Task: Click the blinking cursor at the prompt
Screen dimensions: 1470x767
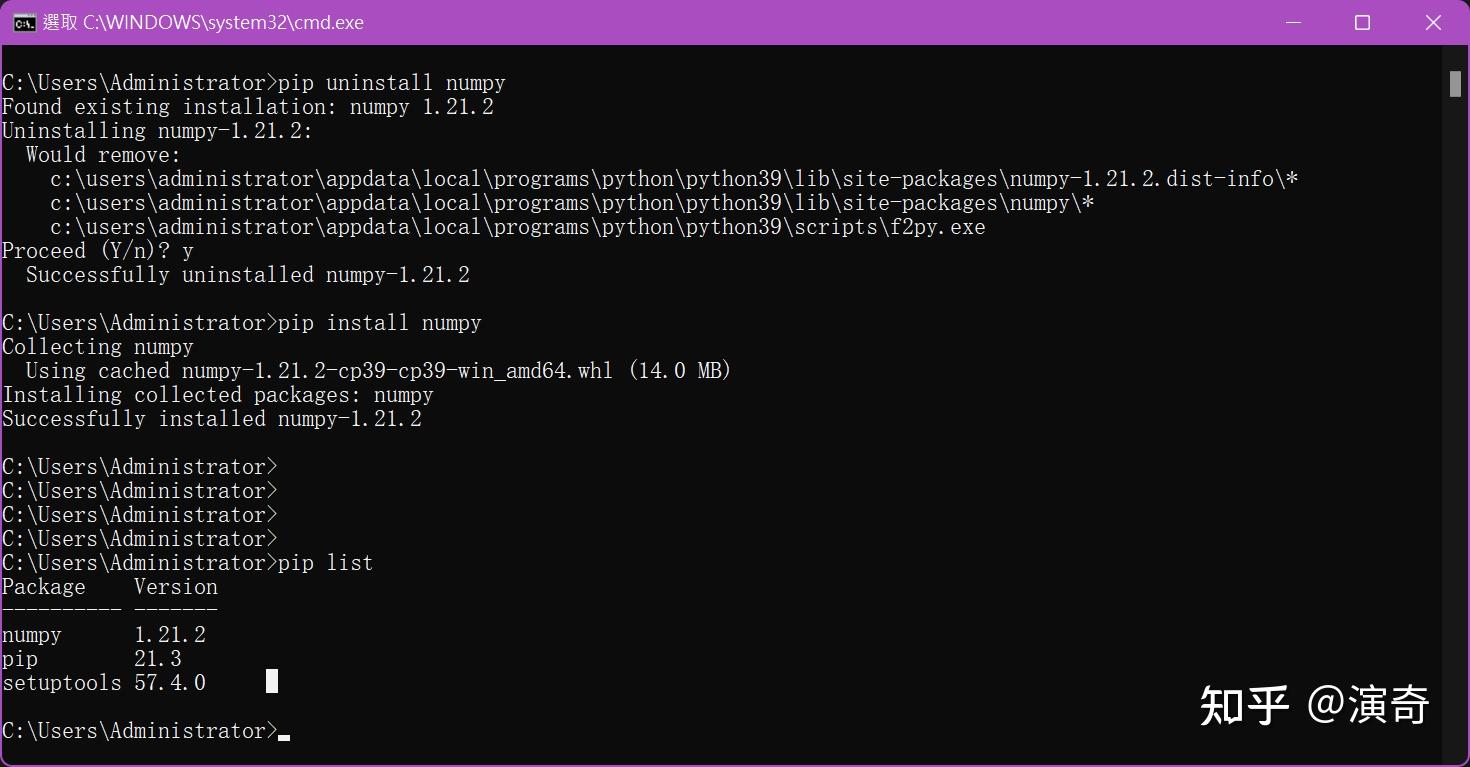Action: click(x=283, y=735)
